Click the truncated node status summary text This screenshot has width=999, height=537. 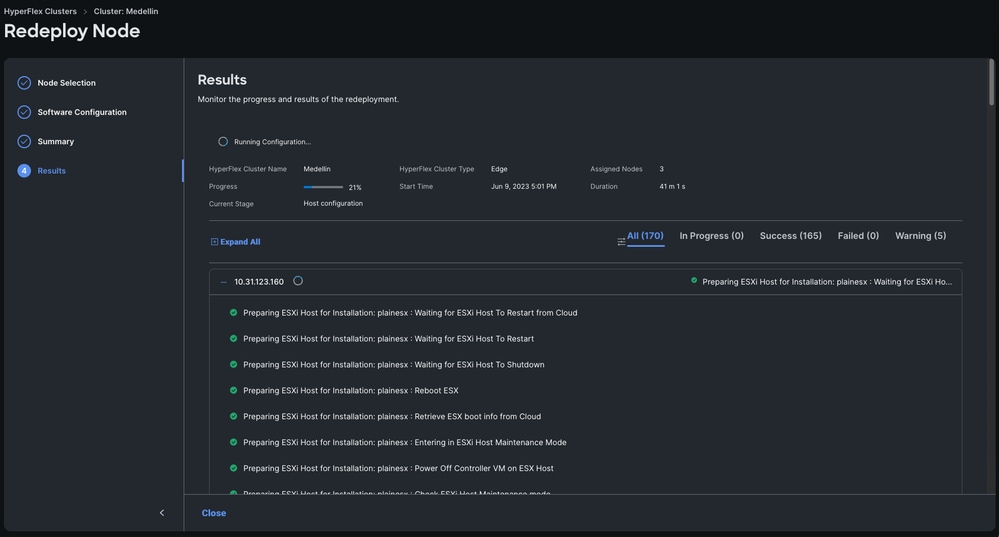coord(827,282)
